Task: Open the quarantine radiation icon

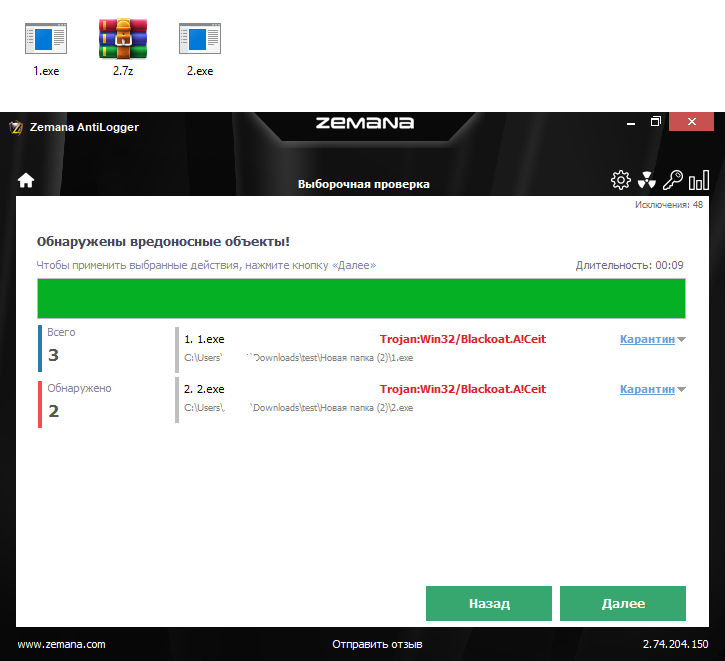Action: click(647, 180)
